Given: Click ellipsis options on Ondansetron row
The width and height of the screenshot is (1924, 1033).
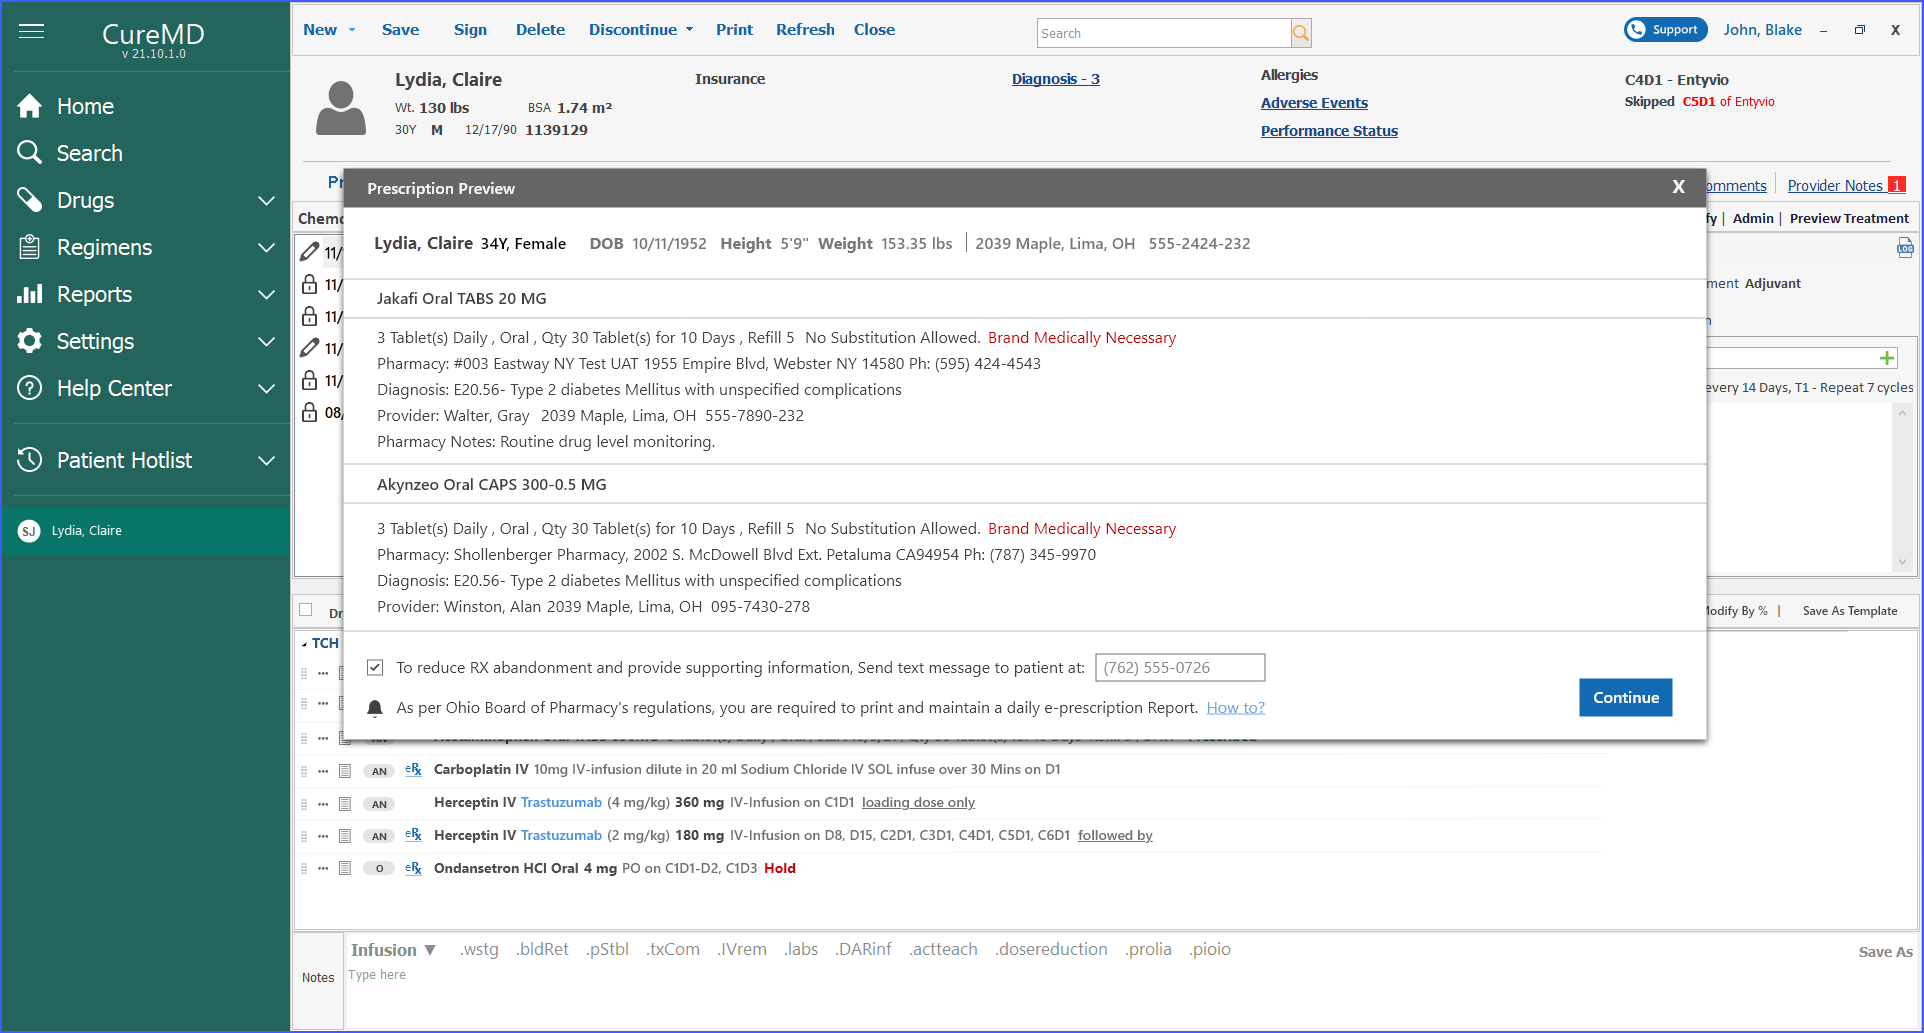Looking at the screenshot, I should pyautogui.click(x=323, y=868).
